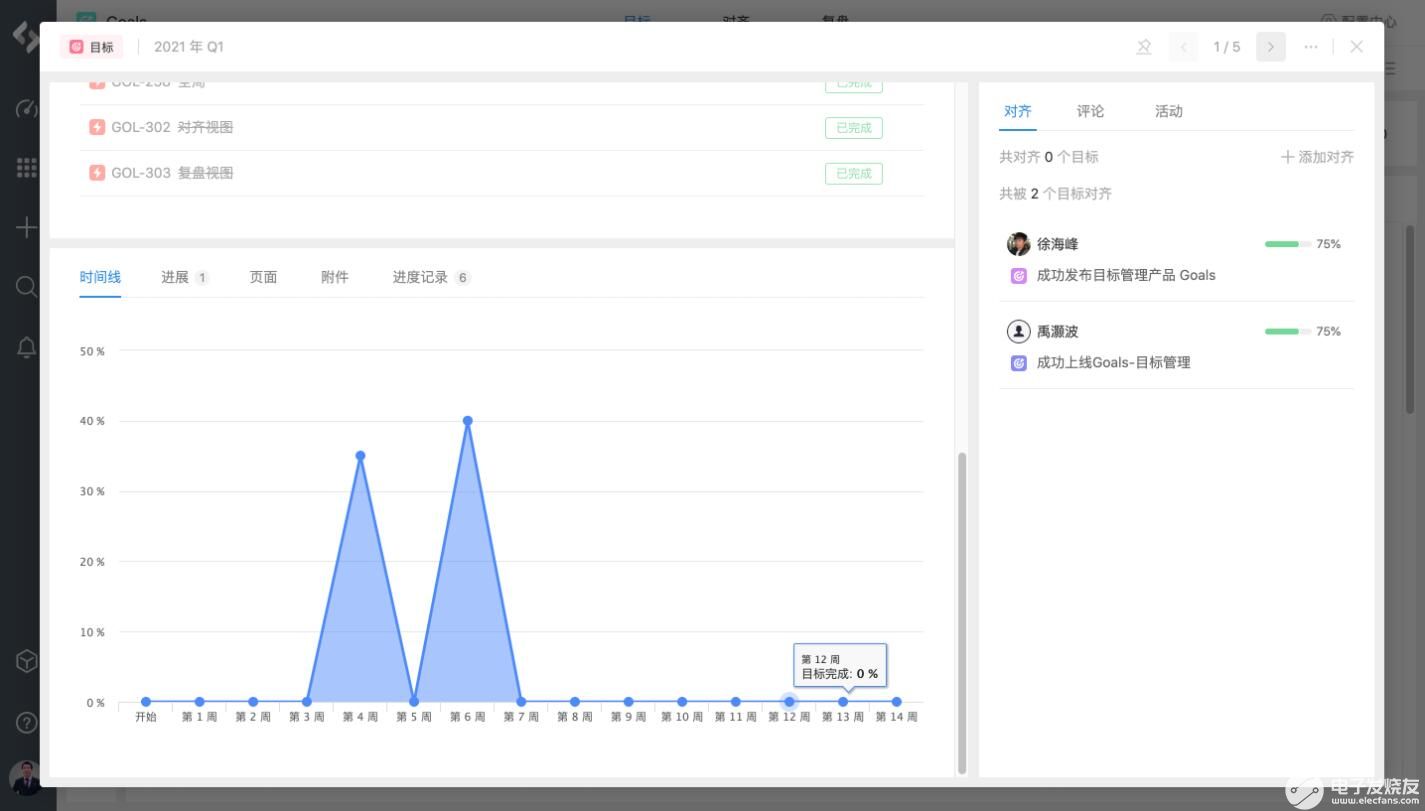Click the 目标 type badge in header
The width and height of the screenshot is (1425, 811).
click(x=91, y=47)
